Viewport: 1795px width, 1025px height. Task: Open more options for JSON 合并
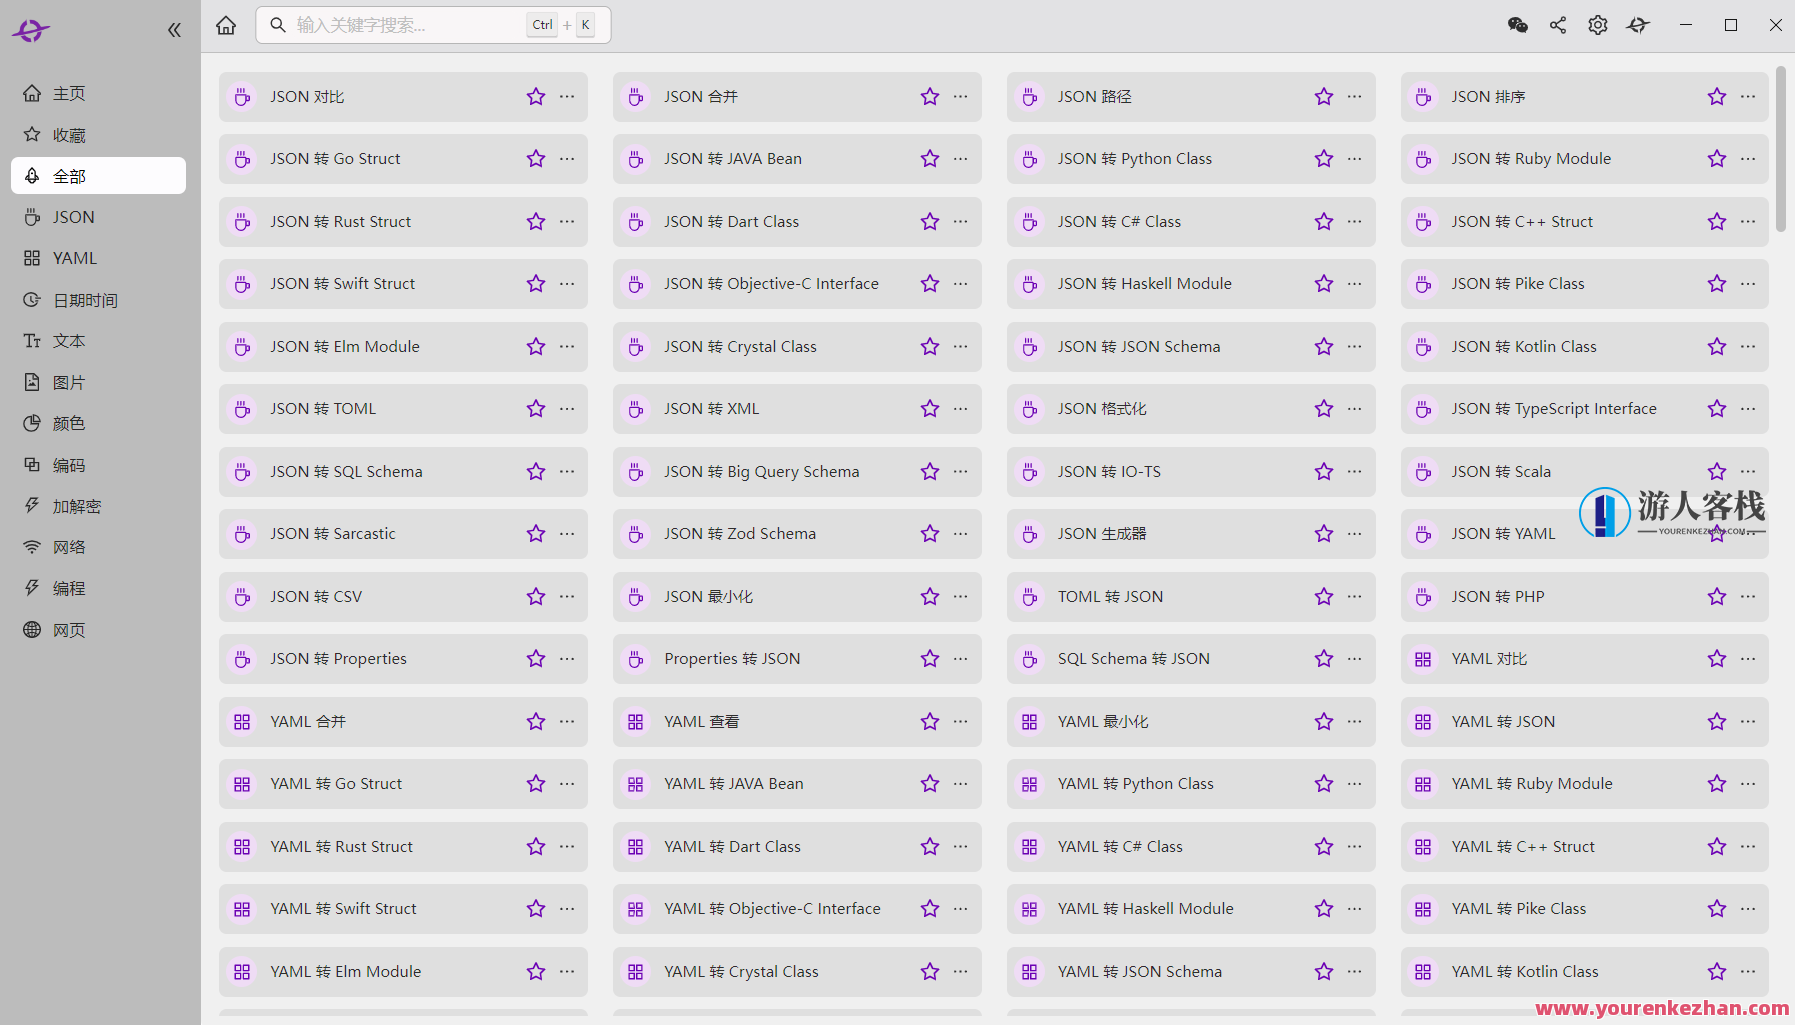coord(961,97)
